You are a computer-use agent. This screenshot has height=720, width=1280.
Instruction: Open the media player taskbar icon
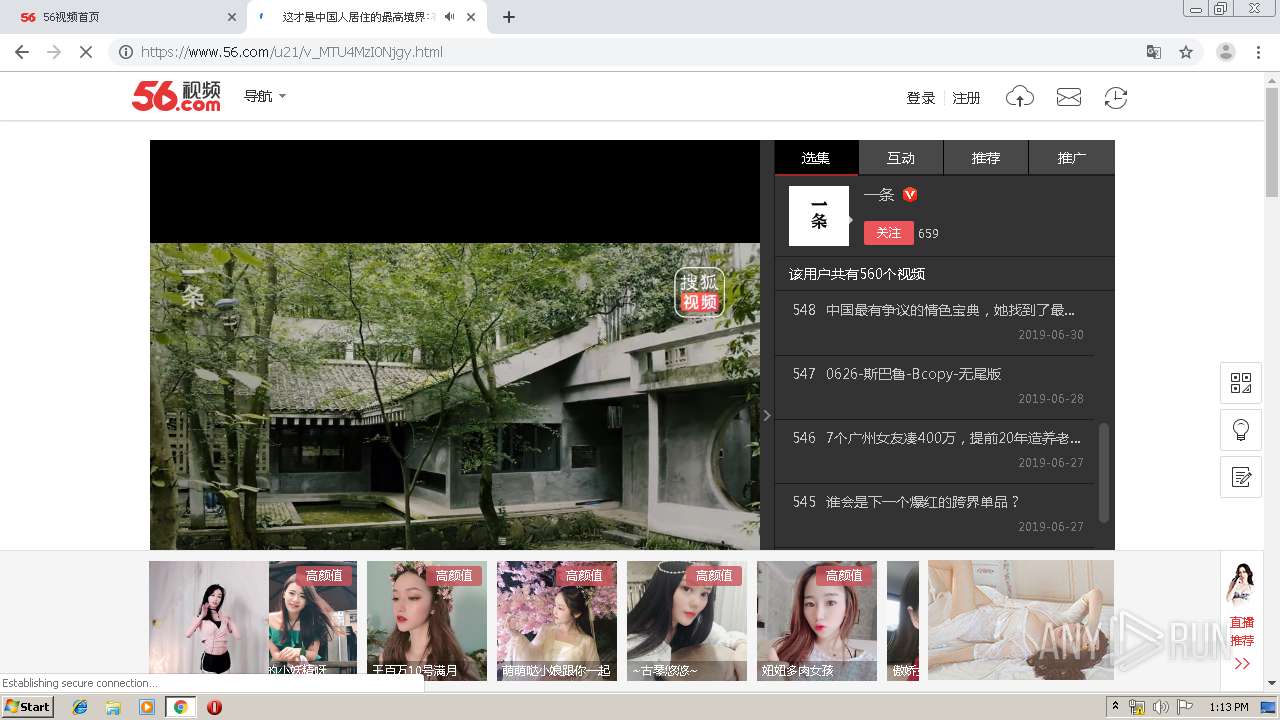click(x=147, y=707)
